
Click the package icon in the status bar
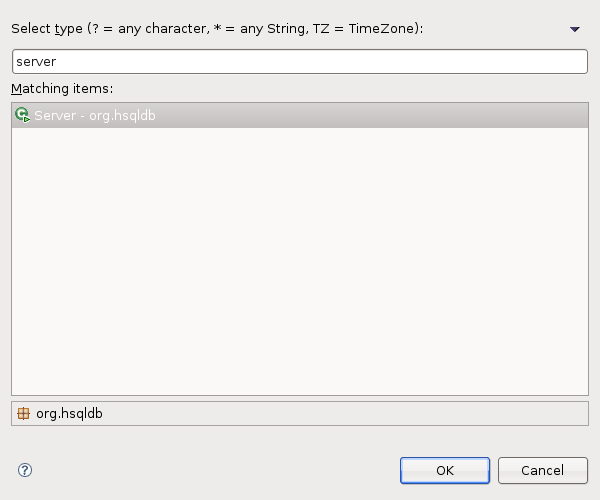23,413
